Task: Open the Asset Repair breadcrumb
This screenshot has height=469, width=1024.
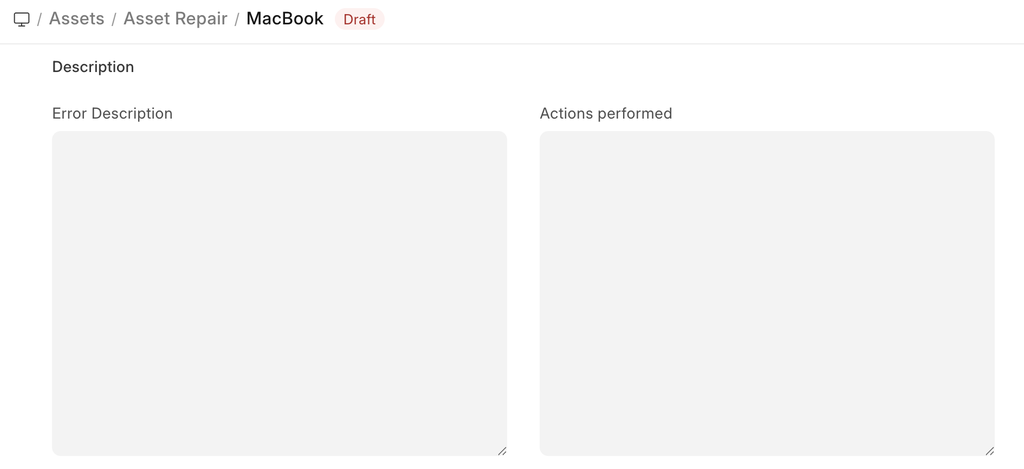Action: coord(175,19)
